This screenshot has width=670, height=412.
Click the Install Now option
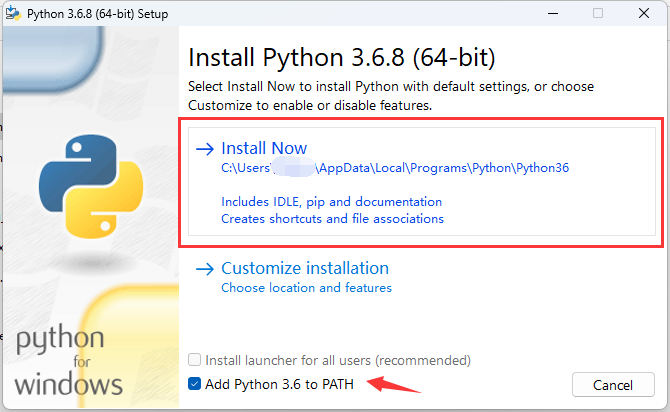pyautogui.click(x=422, y=181)
